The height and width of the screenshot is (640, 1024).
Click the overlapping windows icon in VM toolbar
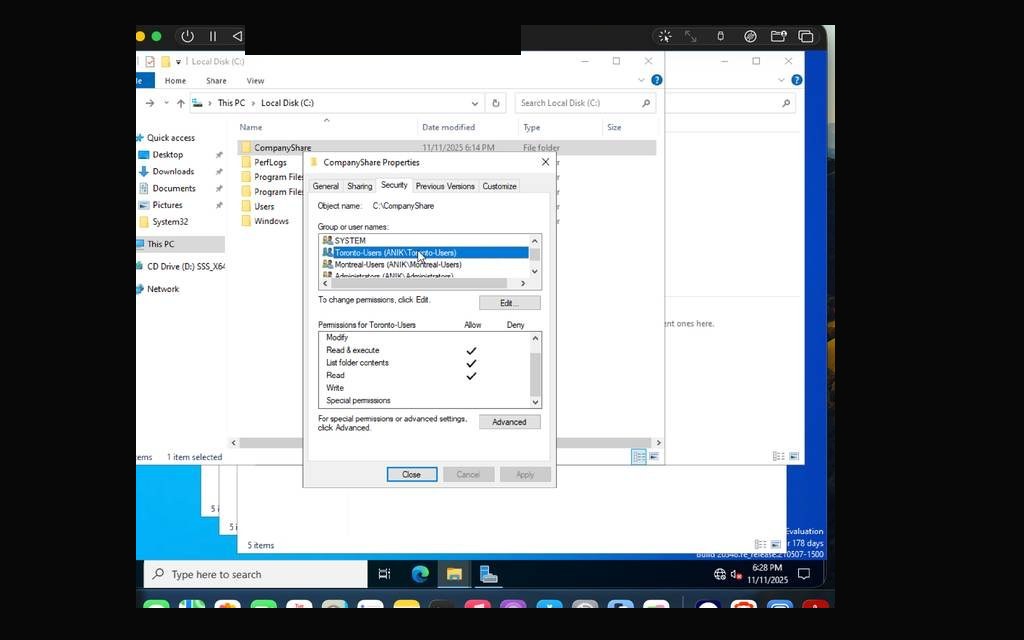(806, 37)
